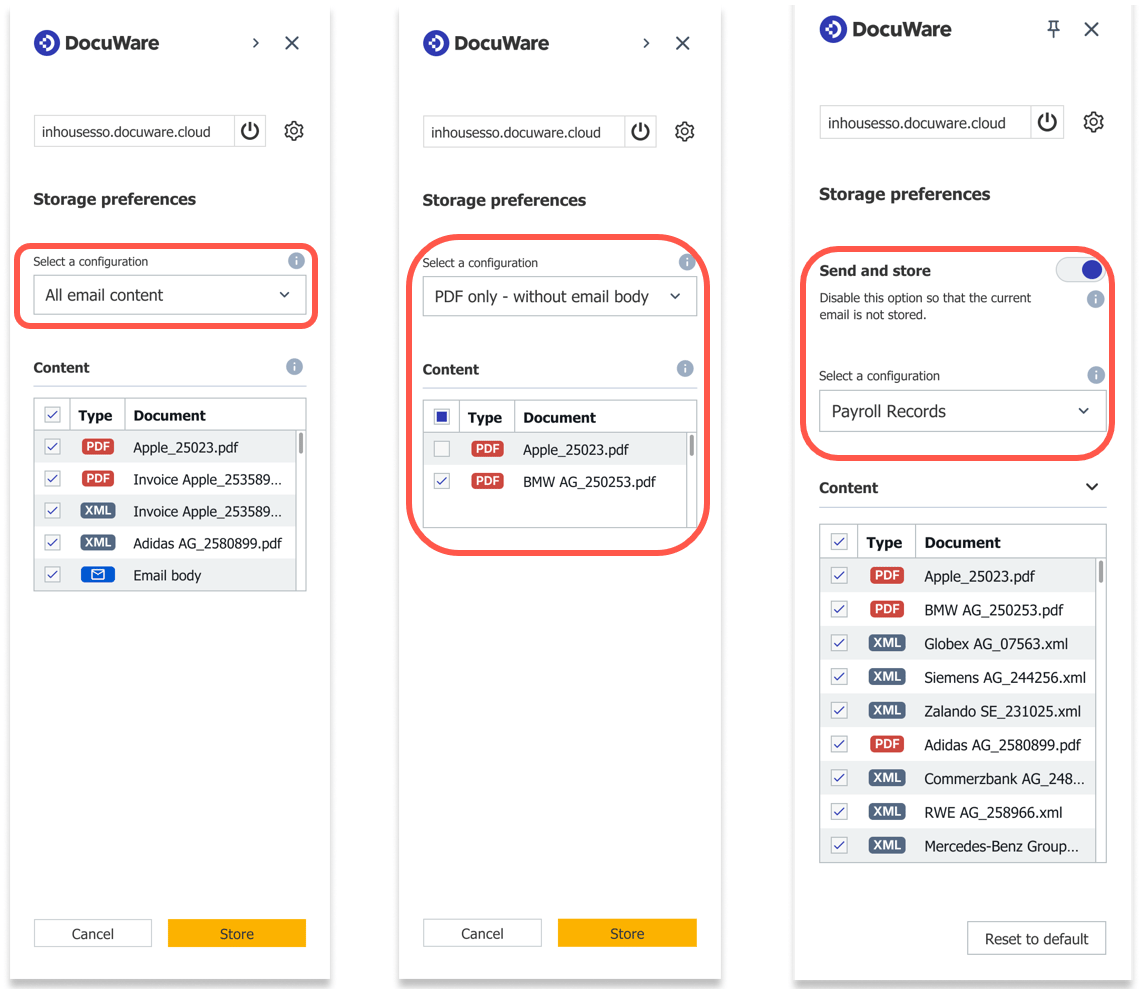Click Reset to default in the right panel
This screenshot has height=989, width=1148.
point(1036,938)
